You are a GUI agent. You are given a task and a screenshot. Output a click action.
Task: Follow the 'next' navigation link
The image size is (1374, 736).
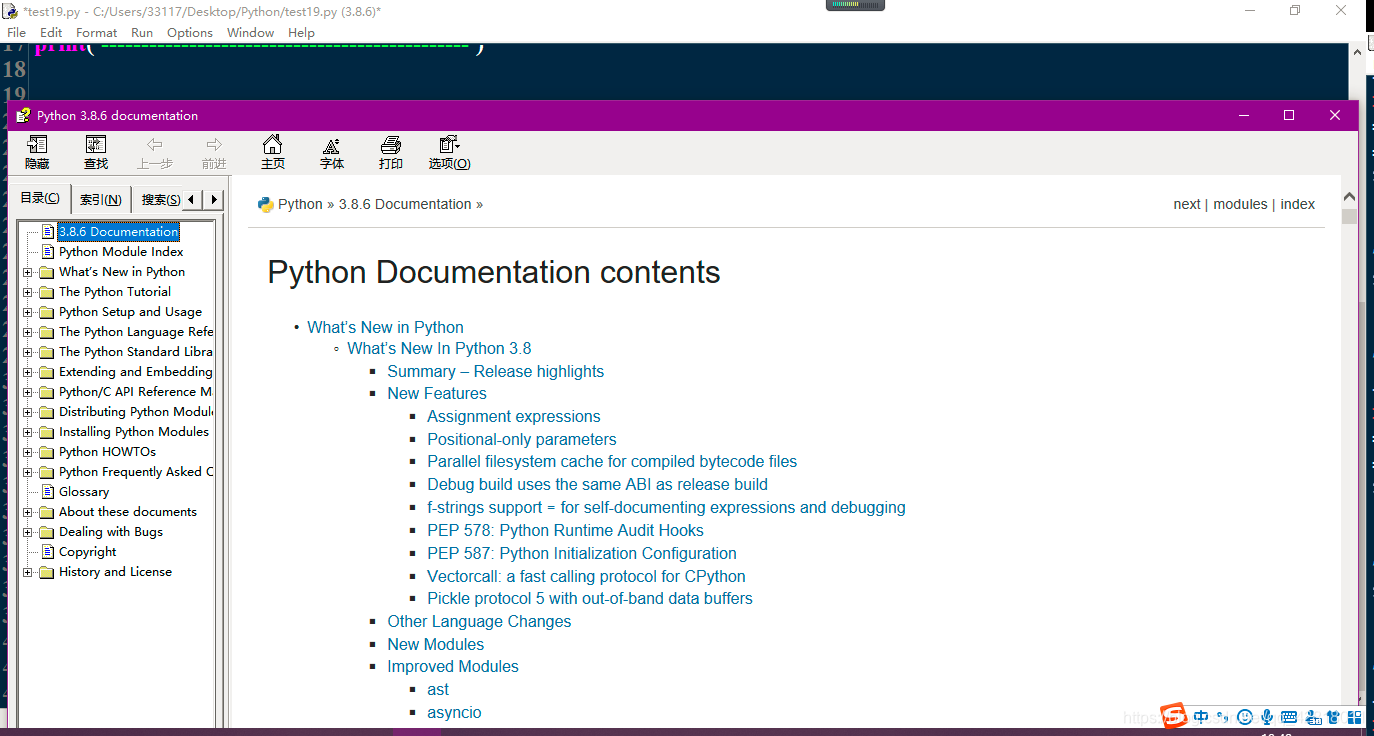[1187, 204]
